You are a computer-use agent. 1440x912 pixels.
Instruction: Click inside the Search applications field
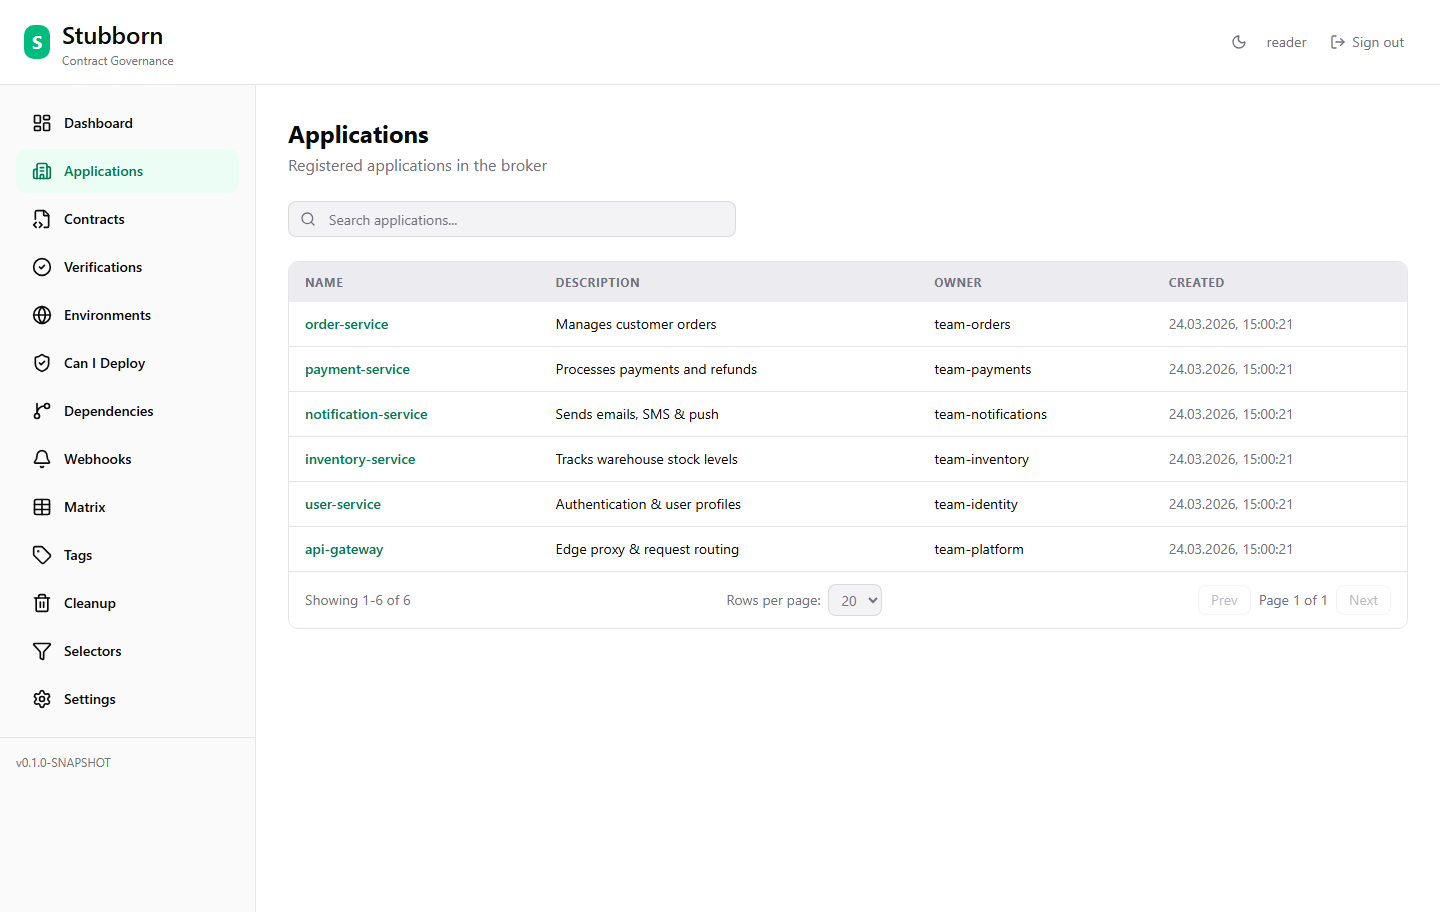tap(512, 218)
